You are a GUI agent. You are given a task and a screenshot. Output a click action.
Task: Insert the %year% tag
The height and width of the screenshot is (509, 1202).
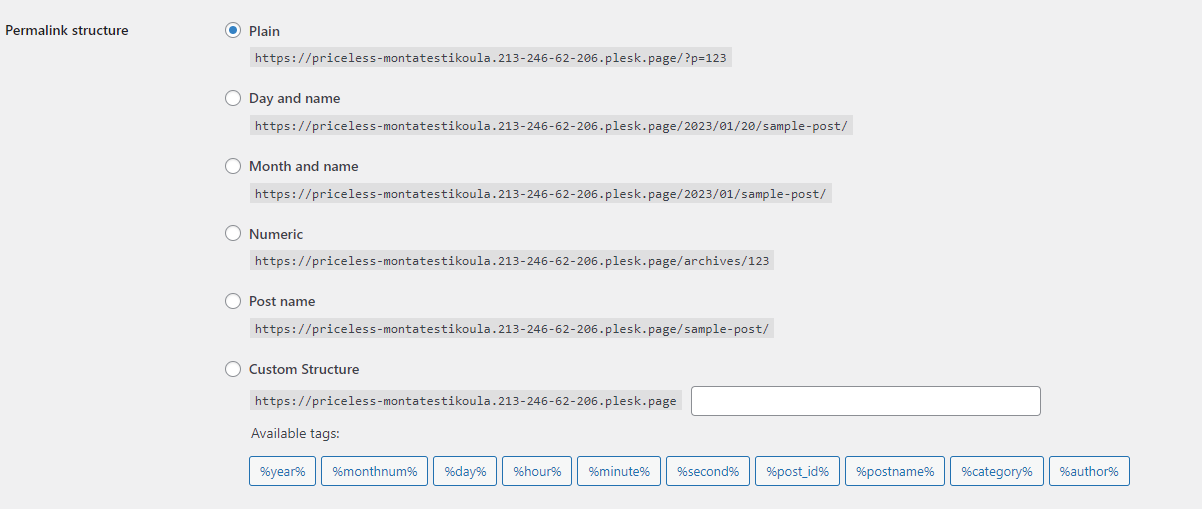pos(283,471)
